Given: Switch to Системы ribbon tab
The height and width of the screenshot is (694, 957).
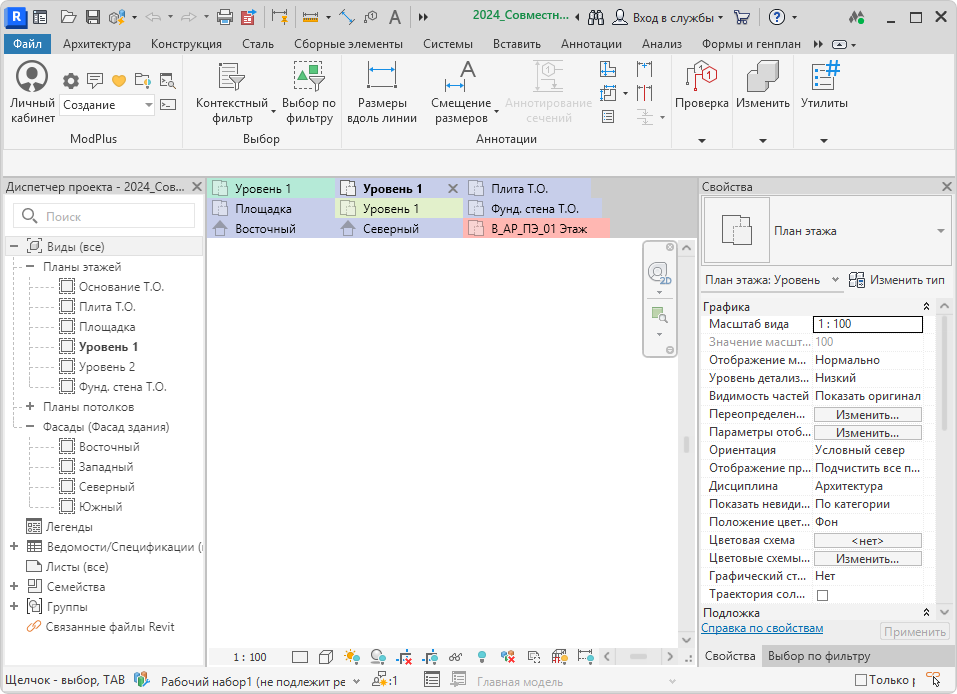Looking at the screenshot, I should [447, 44].
